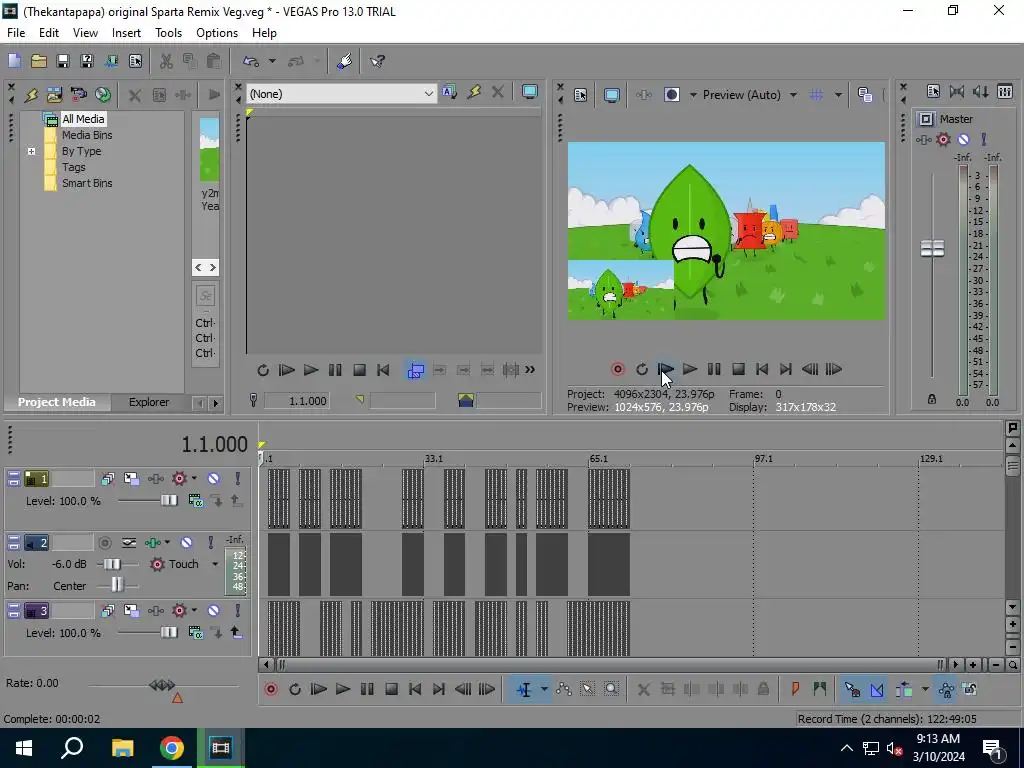Click Stop button in video preview
1024x768 pixels.
click(x=738, y=369)
